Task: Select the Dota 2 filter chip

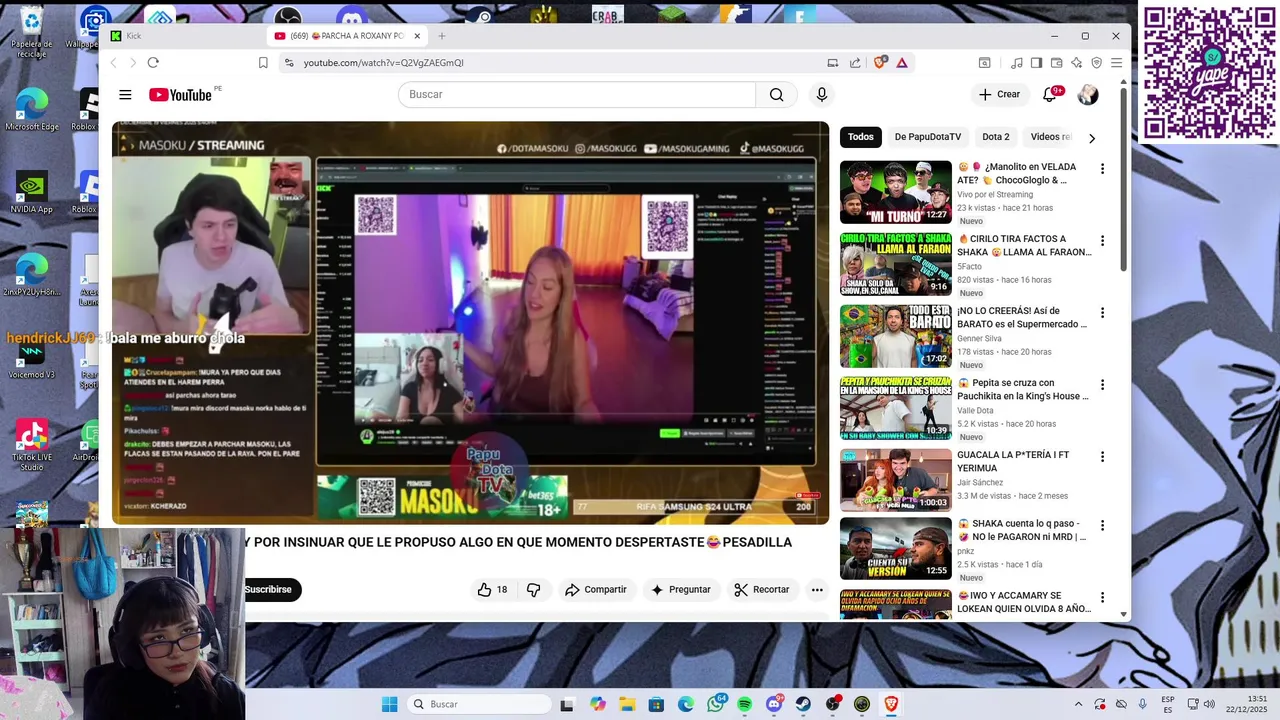Action: (995, 137)
